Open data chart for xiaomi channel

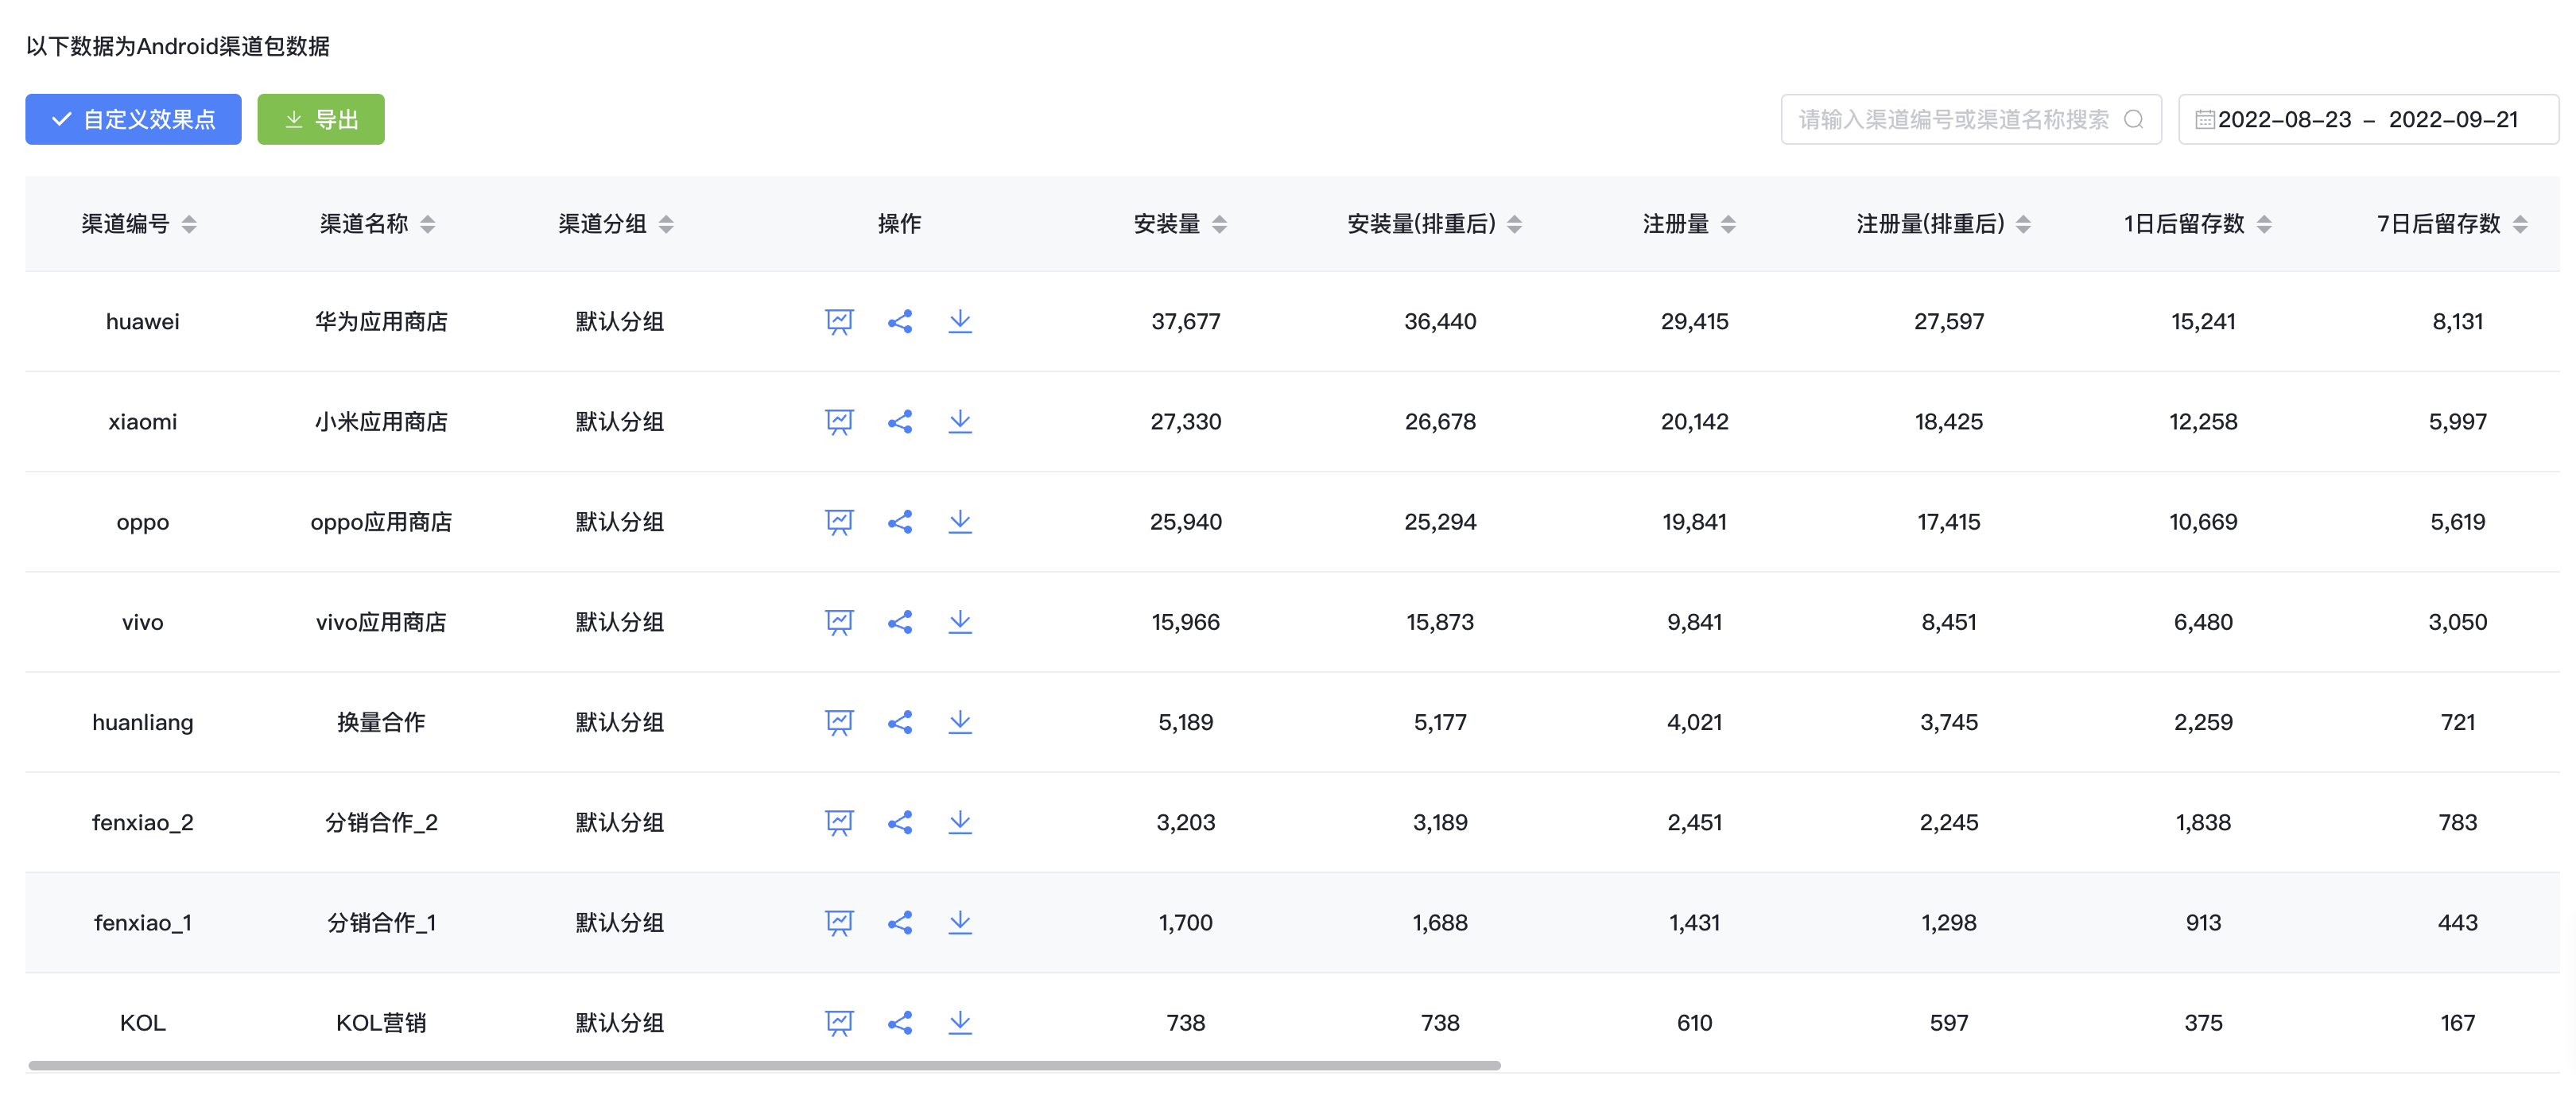pyautogui.click(x=839, y=421)
